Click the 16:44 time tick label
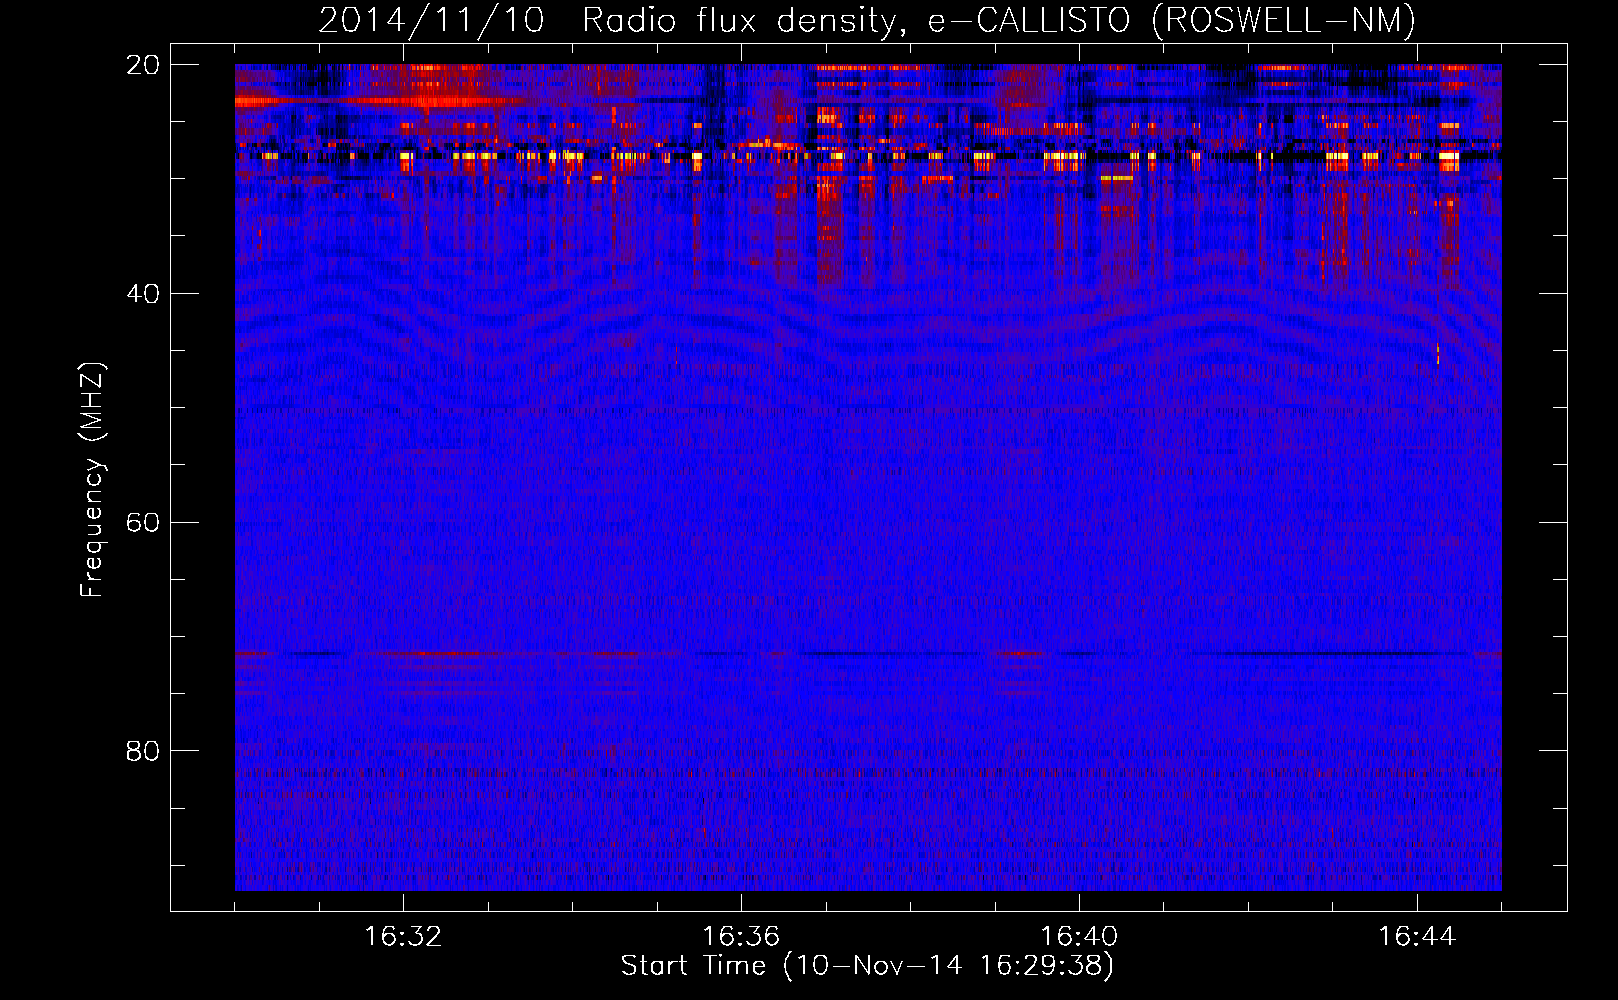 (x=1417, y=937)
